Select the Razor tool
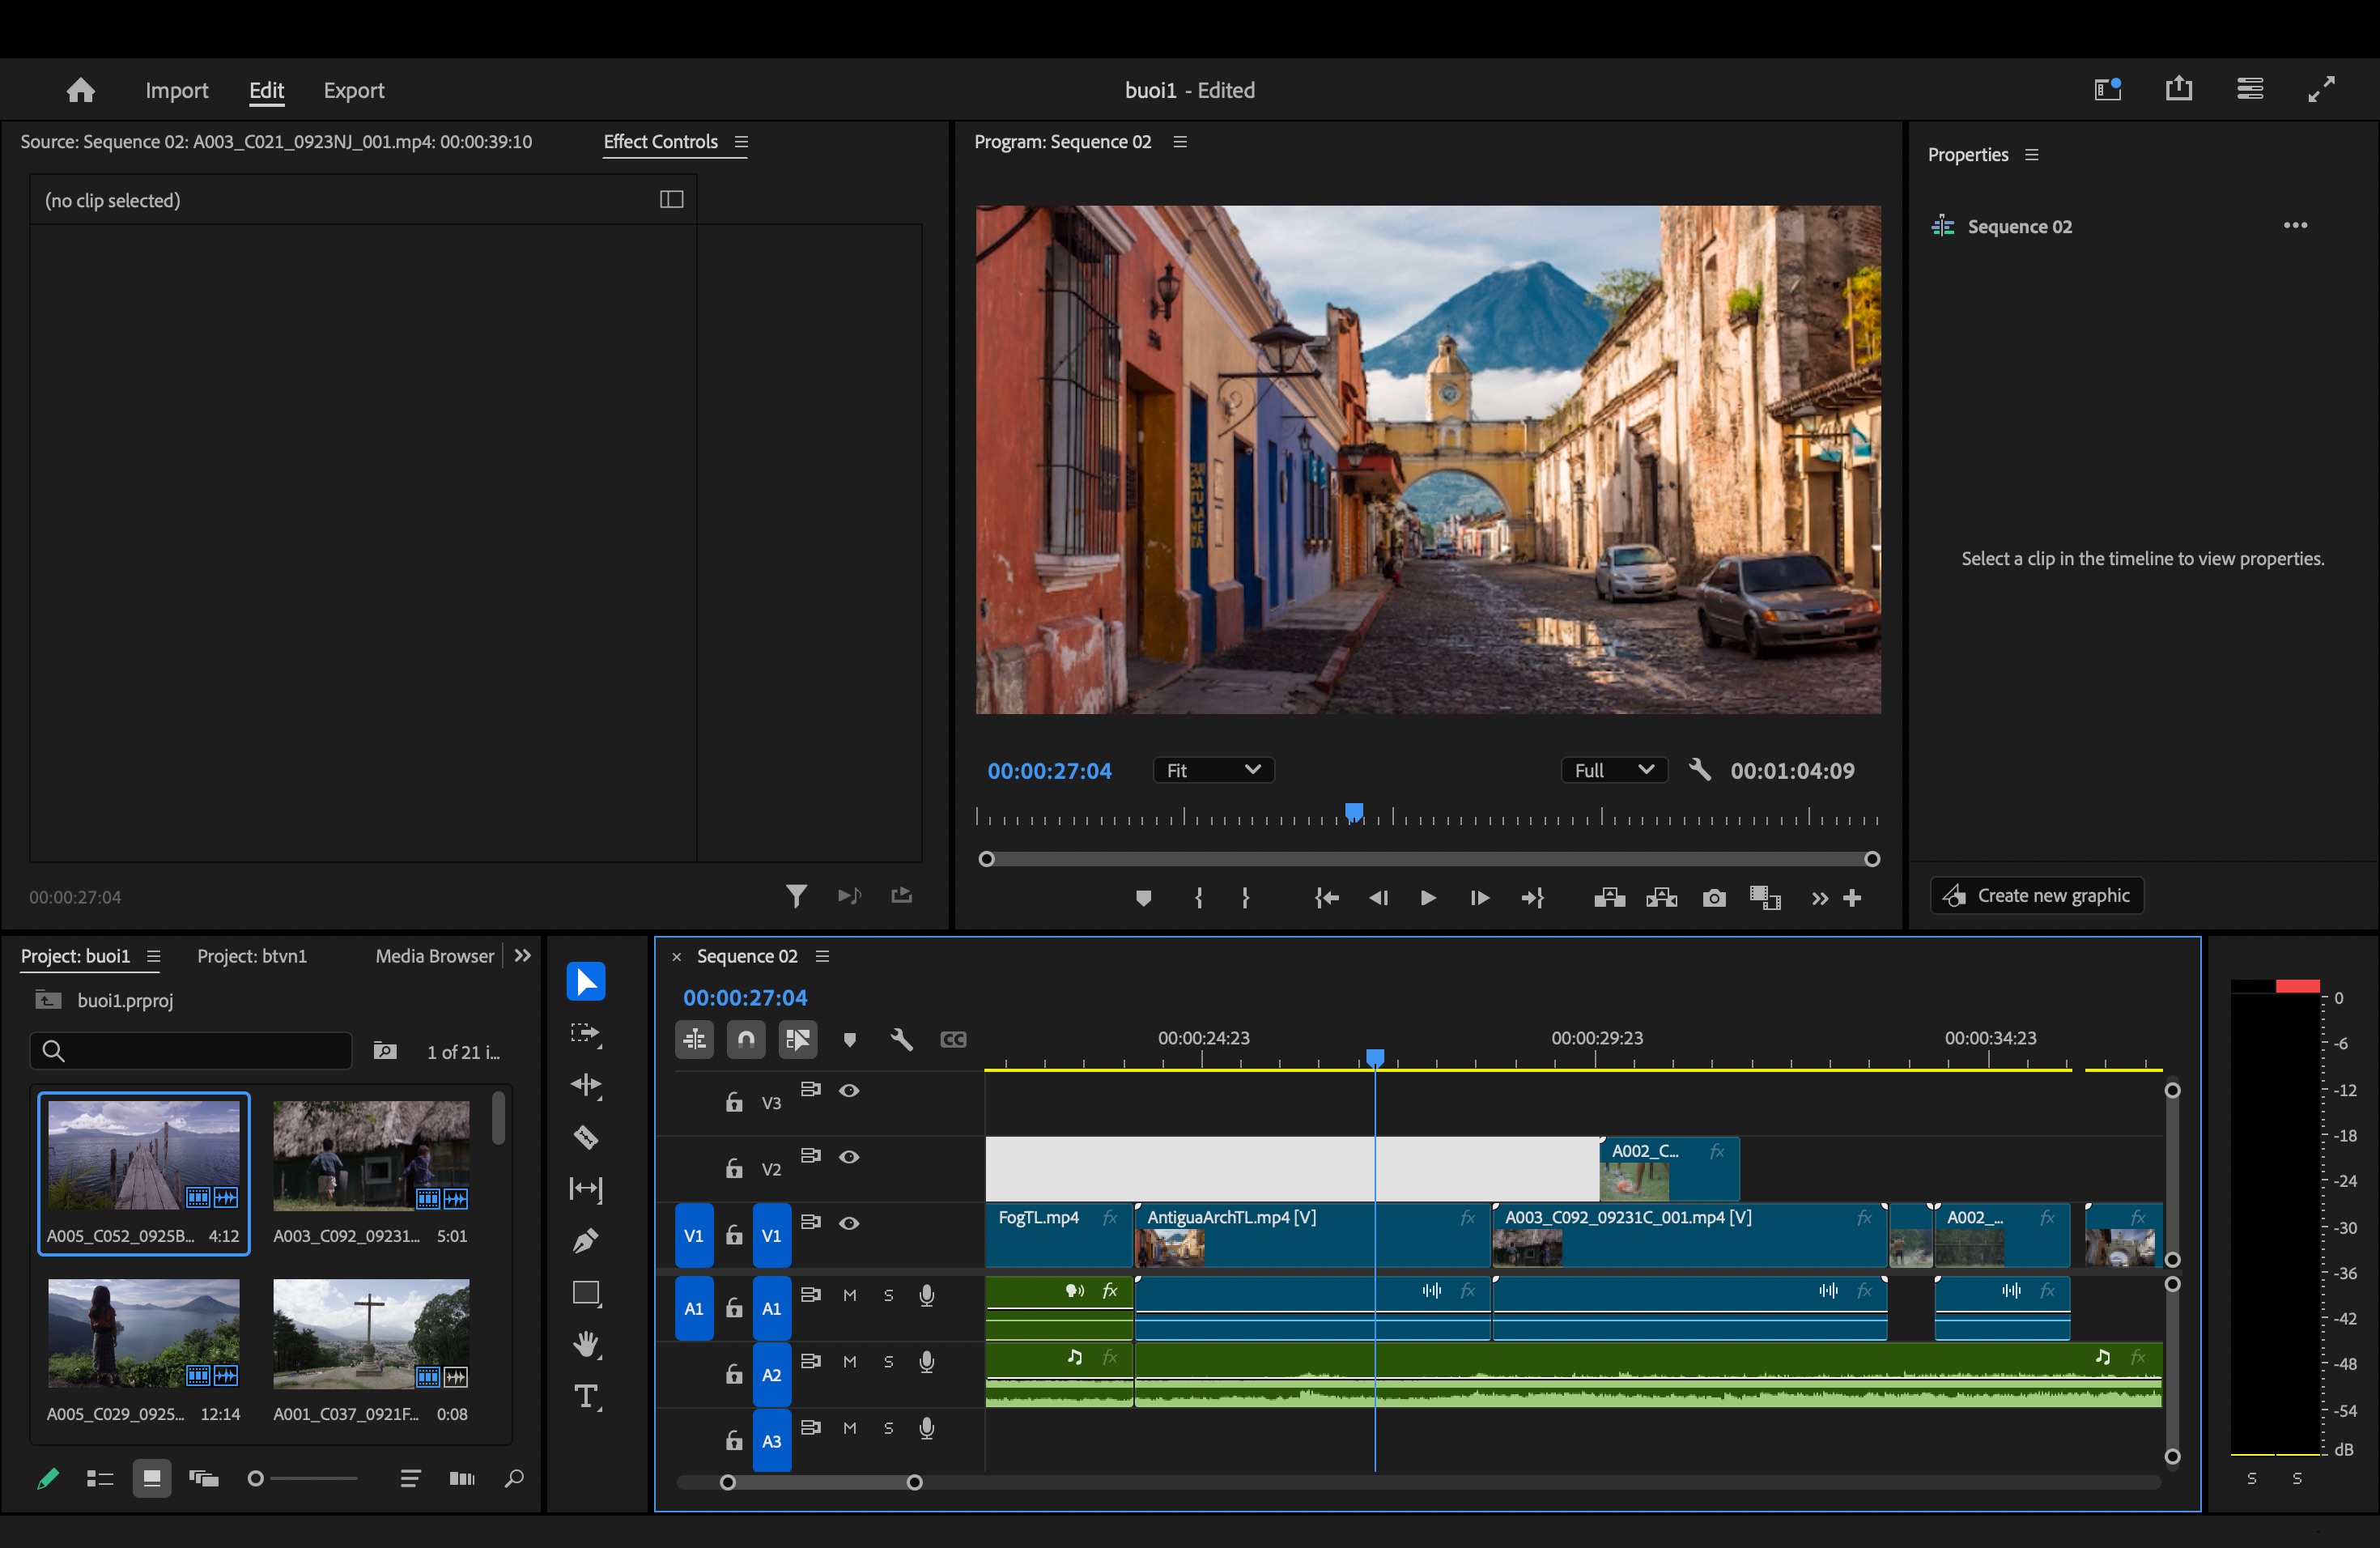The width and height of the screenshot is (2380, 1548). (586, 1137)
